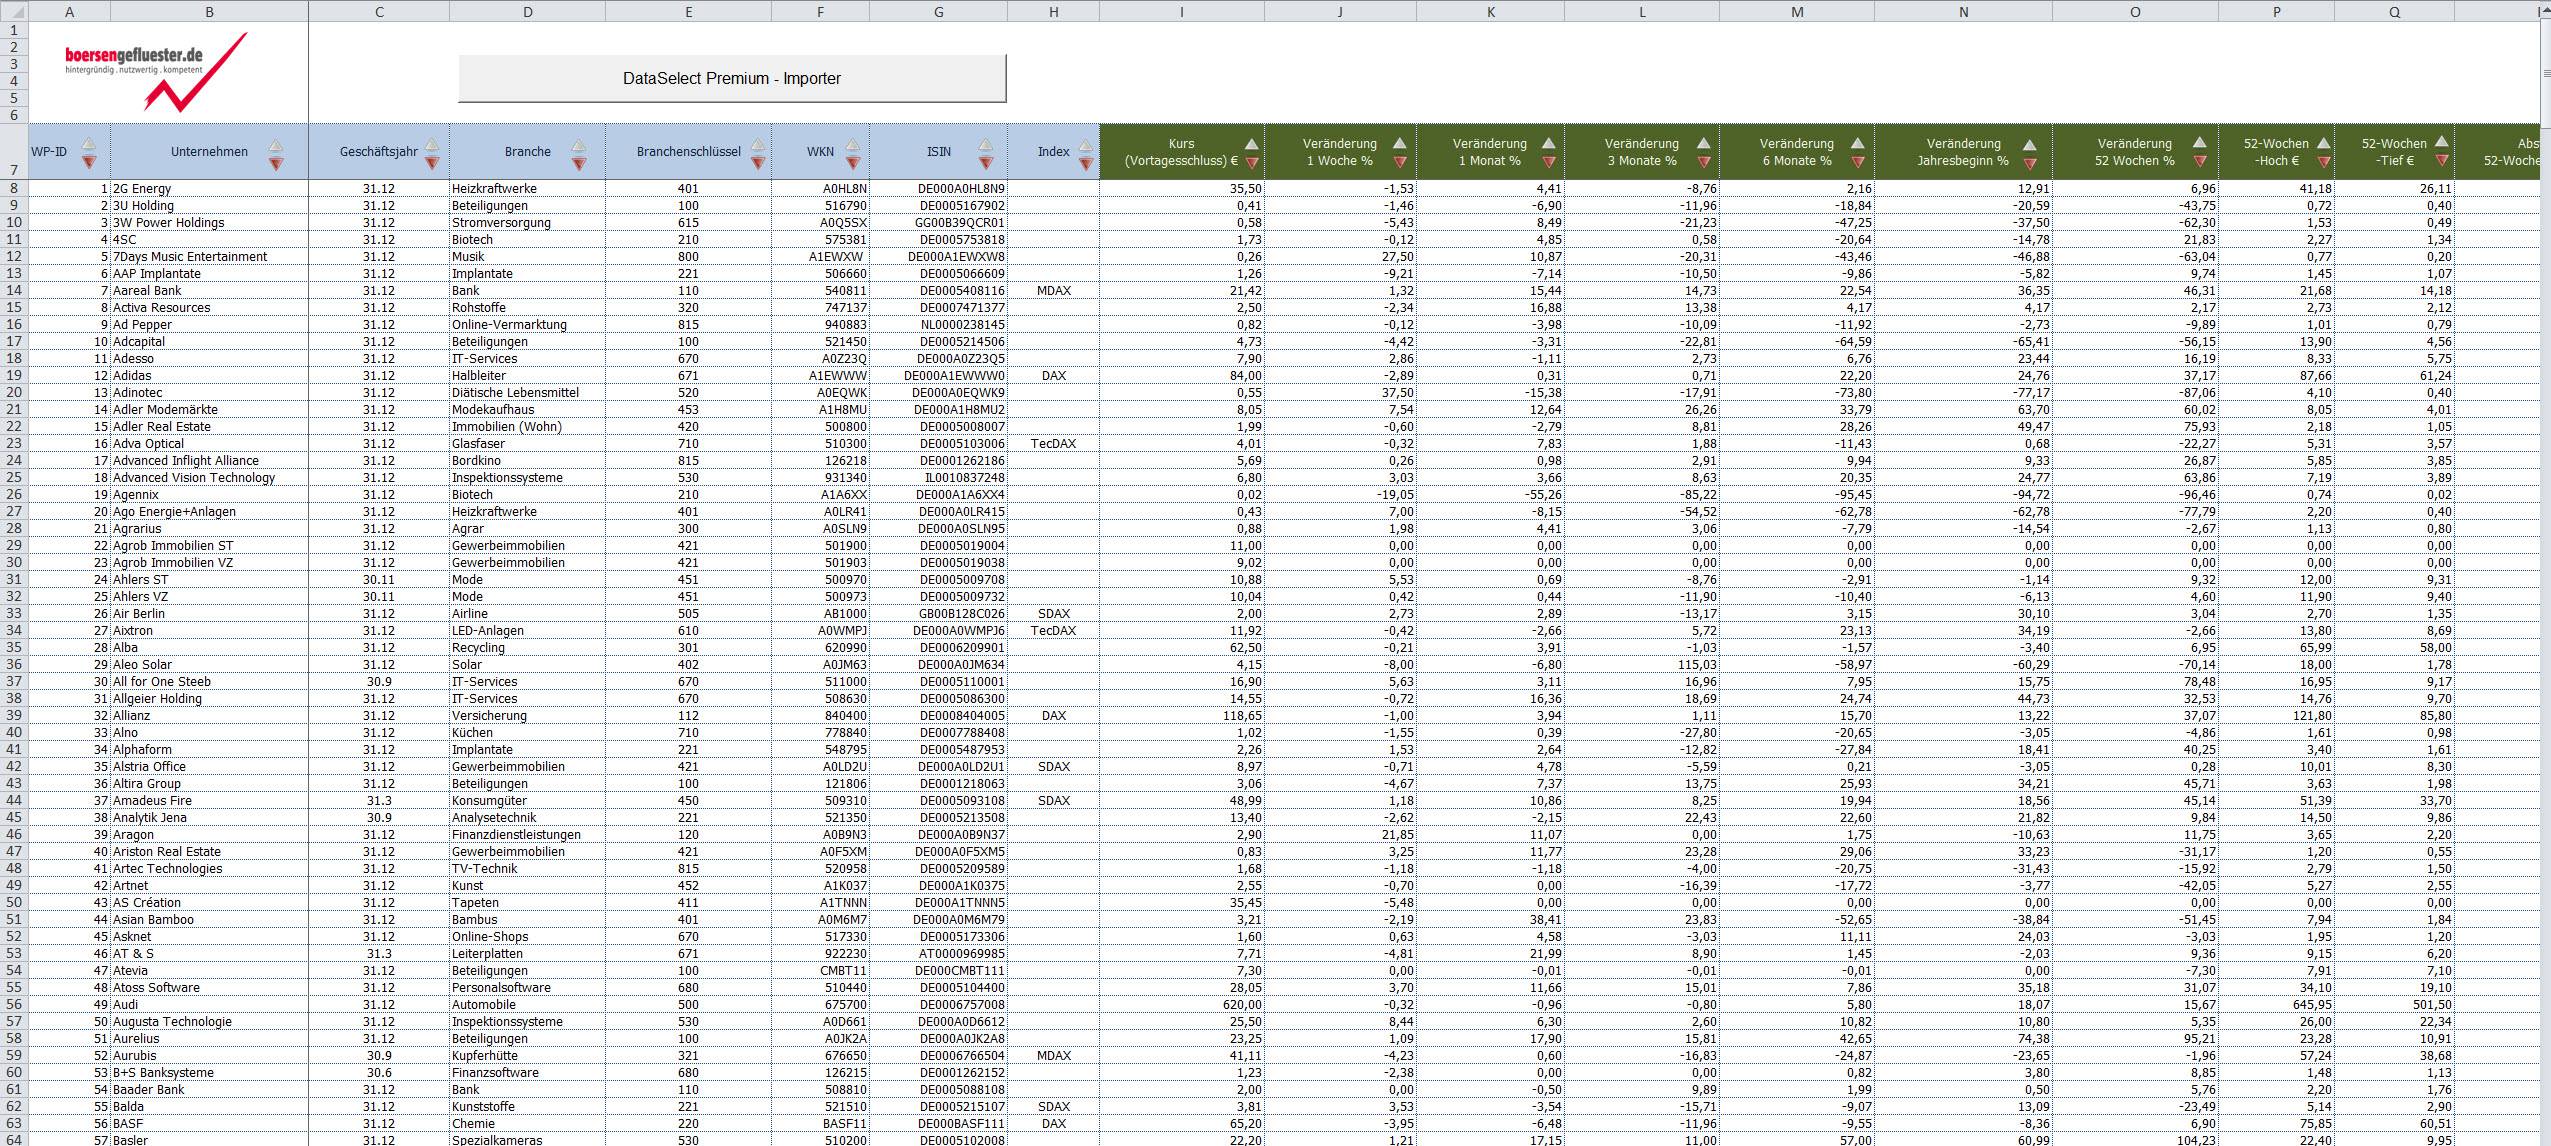Sort Geschäftsjahr column ascending

point(432,143)
